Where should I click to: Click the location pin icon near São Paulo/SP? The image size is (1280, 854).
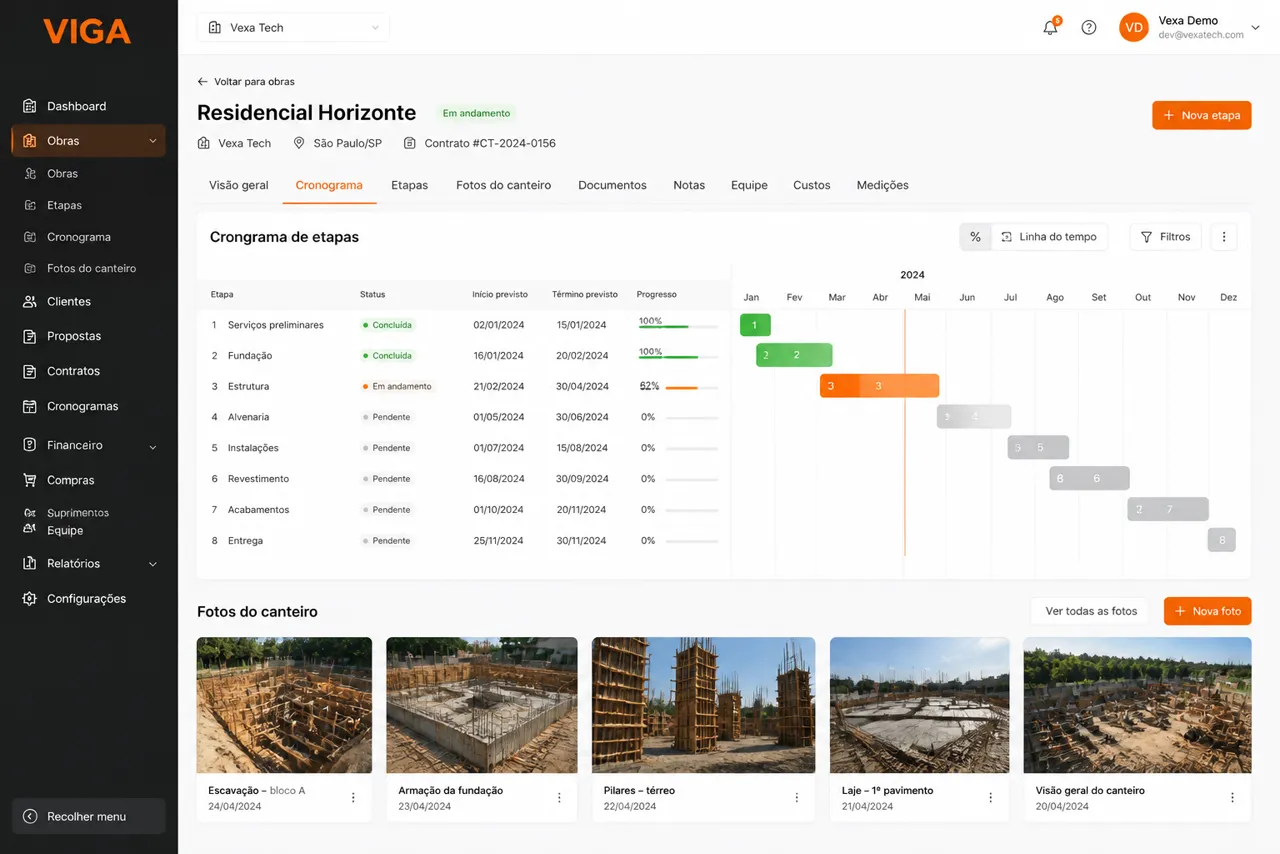tap(299, 143)
